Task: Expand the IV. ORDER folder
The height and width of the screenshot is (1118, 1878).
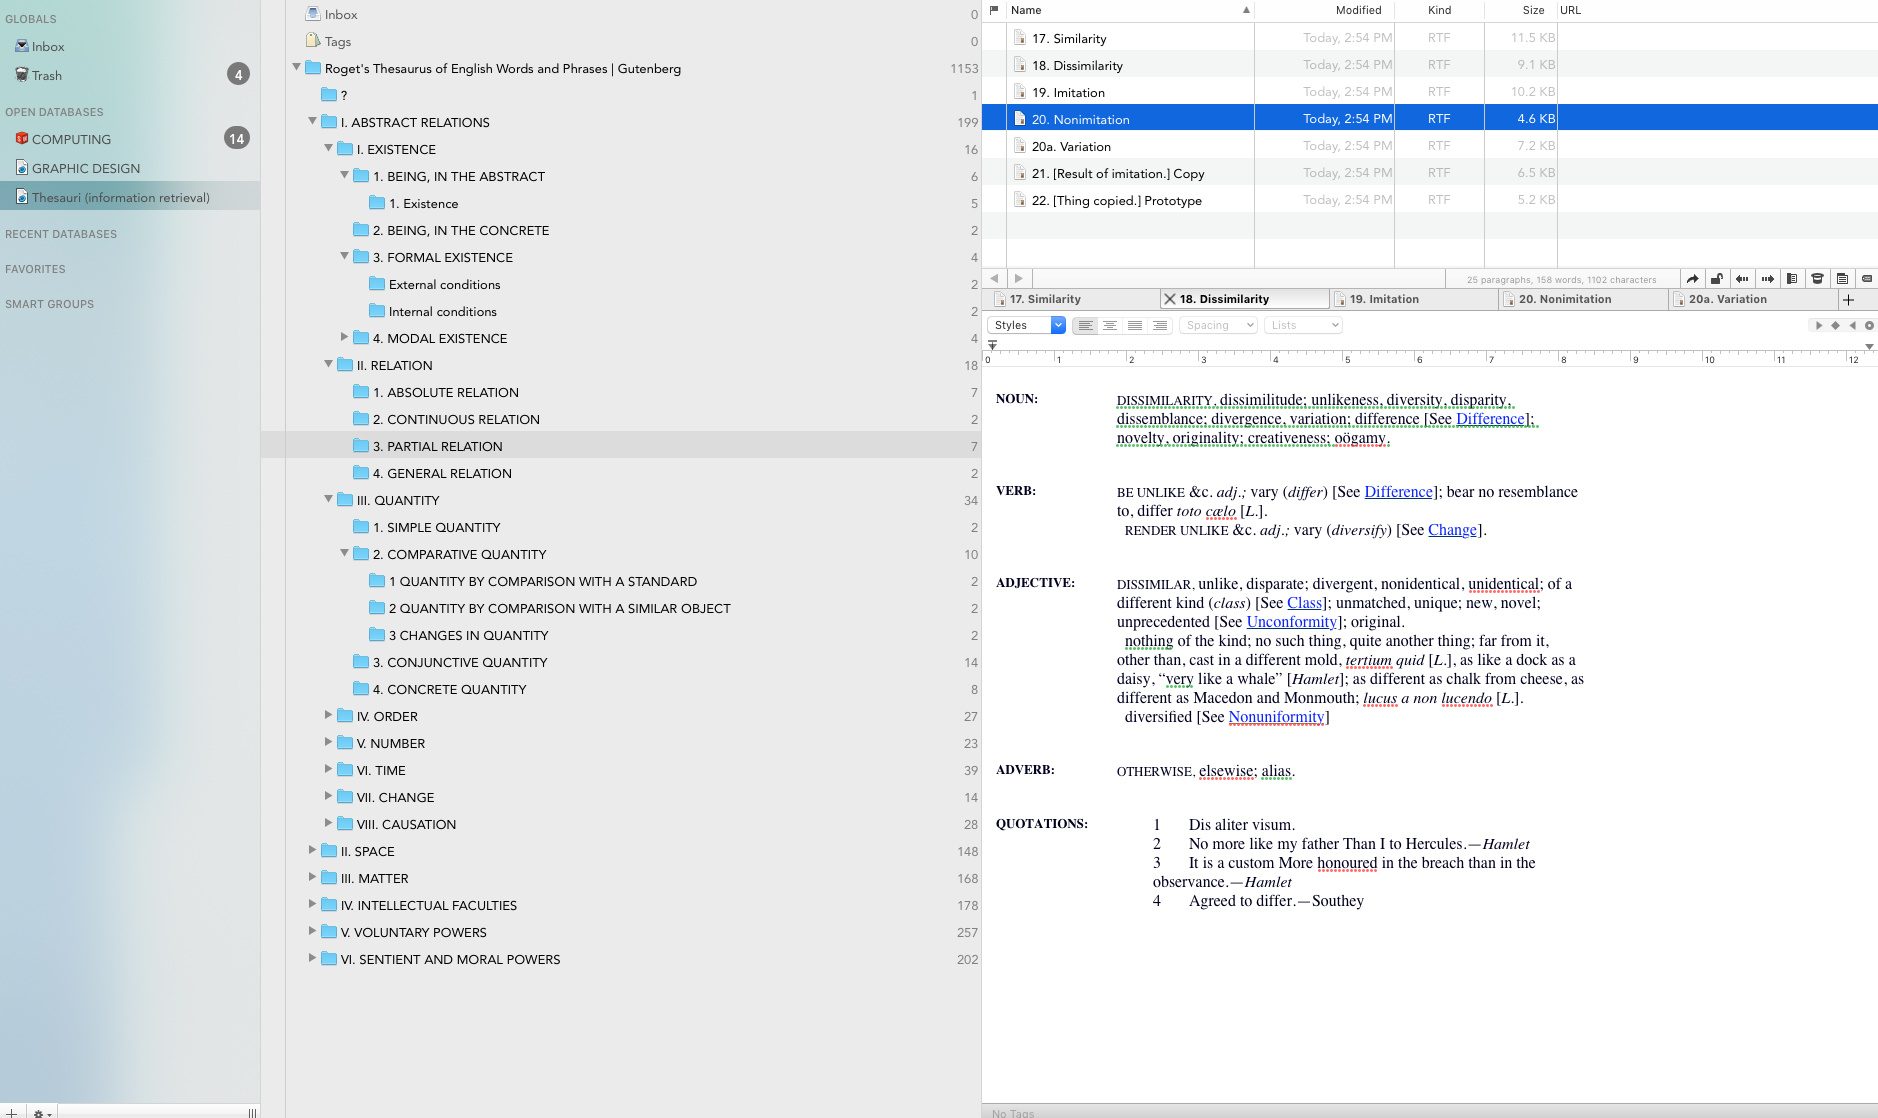Action: (x=328, y=715)
